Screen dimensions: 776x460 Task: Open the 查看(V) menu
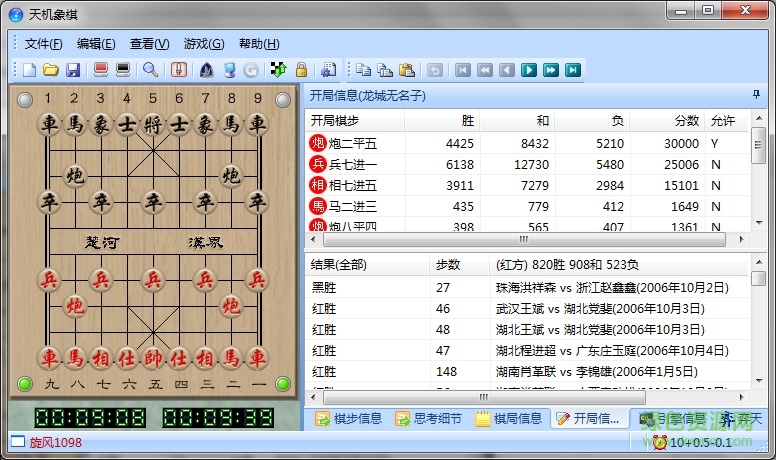[149, 44]
